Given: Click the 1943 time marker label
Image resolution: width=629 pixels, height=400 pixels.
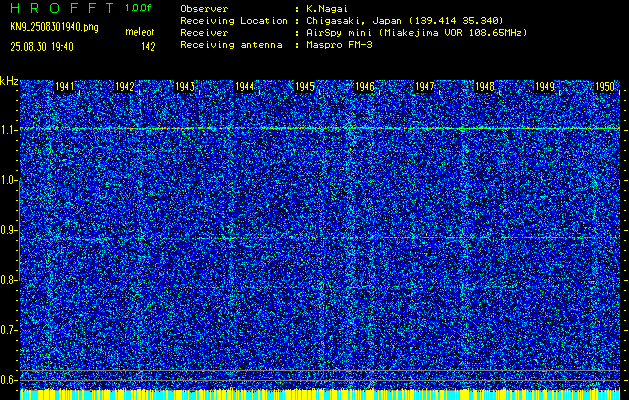Looking at the screenshot, I should (185, 87).
